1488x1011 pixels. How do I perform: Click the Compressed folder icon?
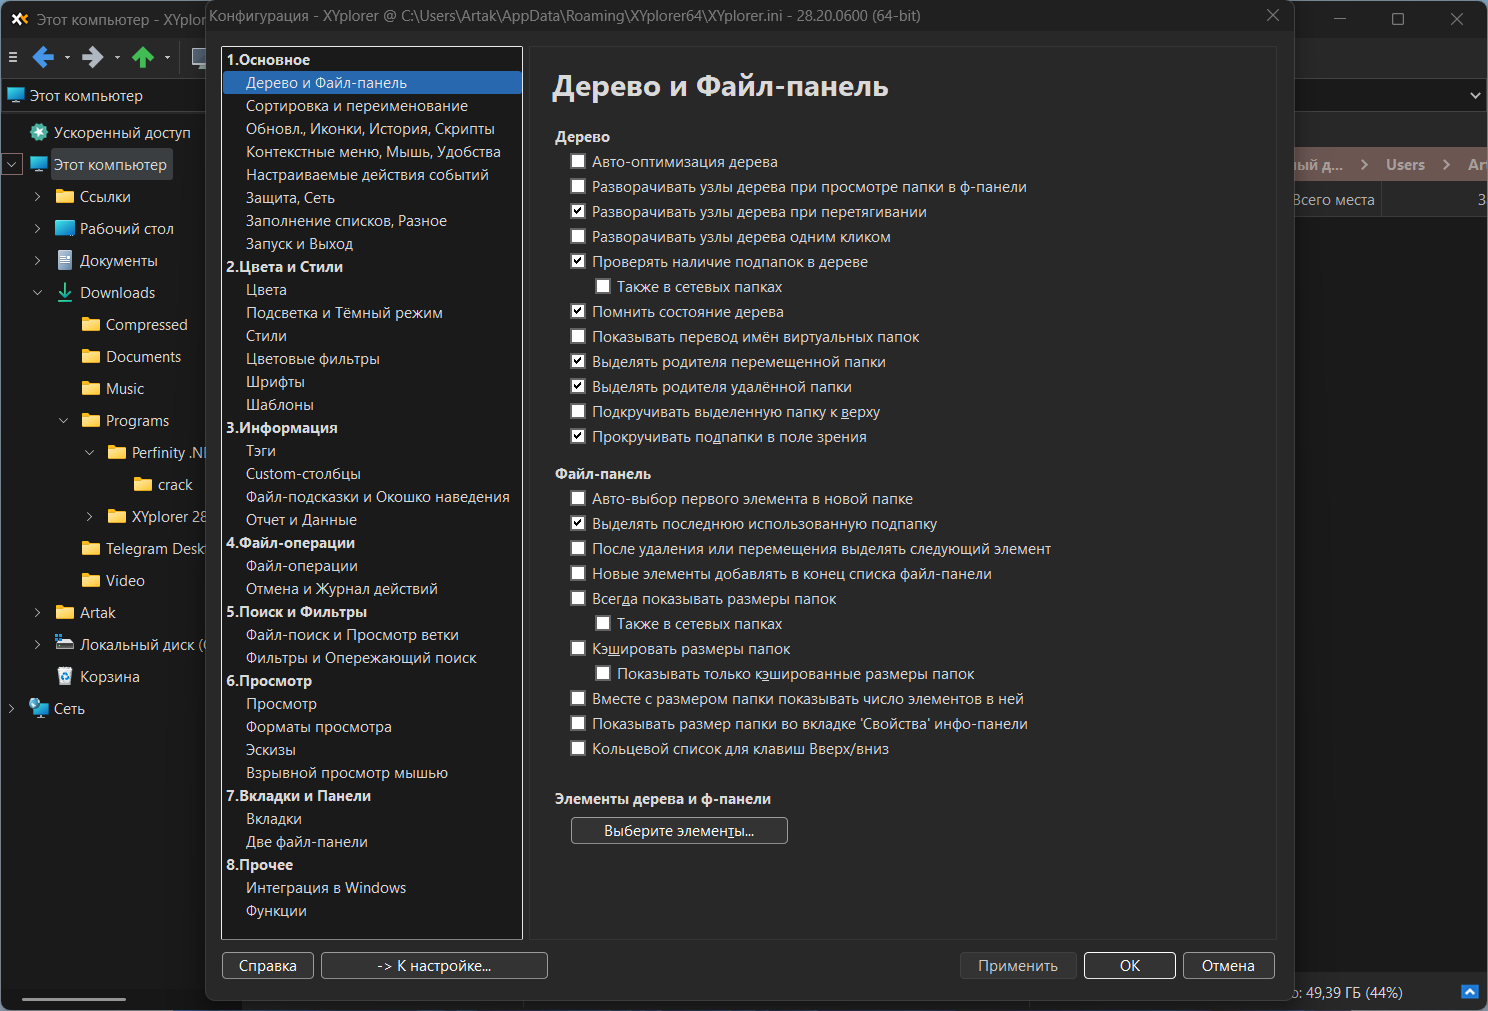(x=91, y=324)
